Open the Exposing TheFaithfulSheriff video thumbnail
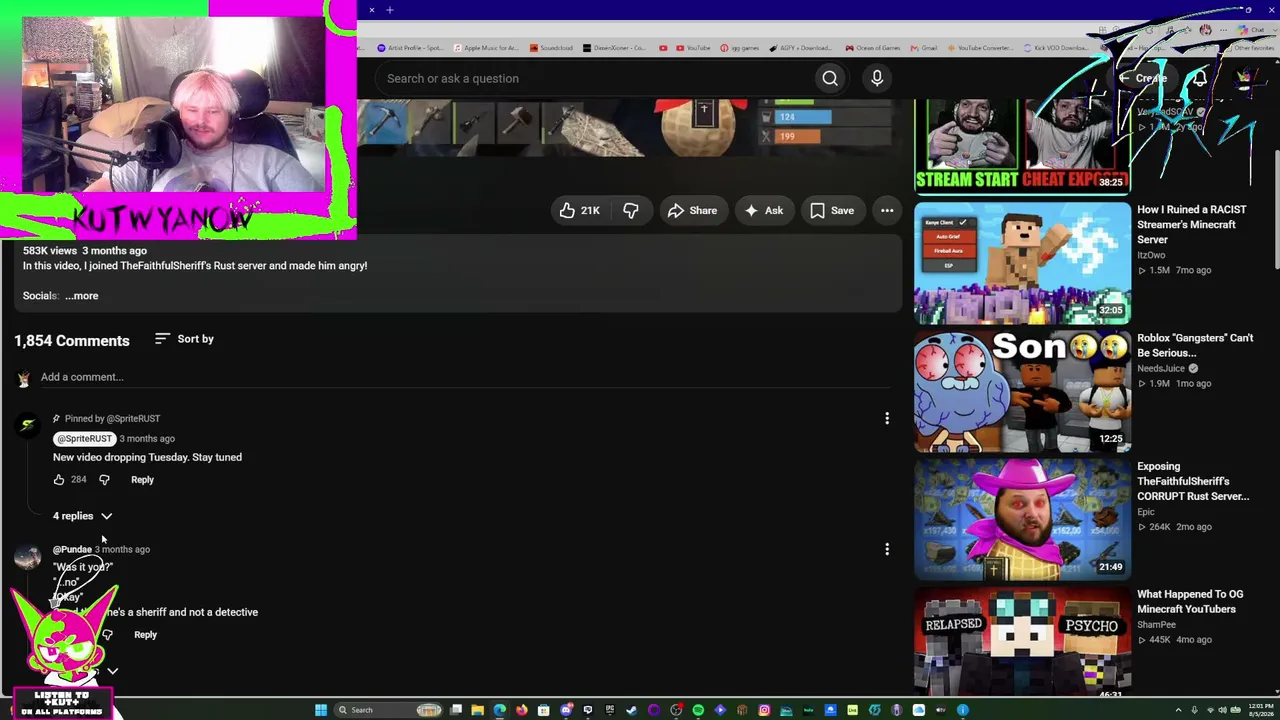Viewport: 1280px width, 720px height. [x=1022, y=520]
